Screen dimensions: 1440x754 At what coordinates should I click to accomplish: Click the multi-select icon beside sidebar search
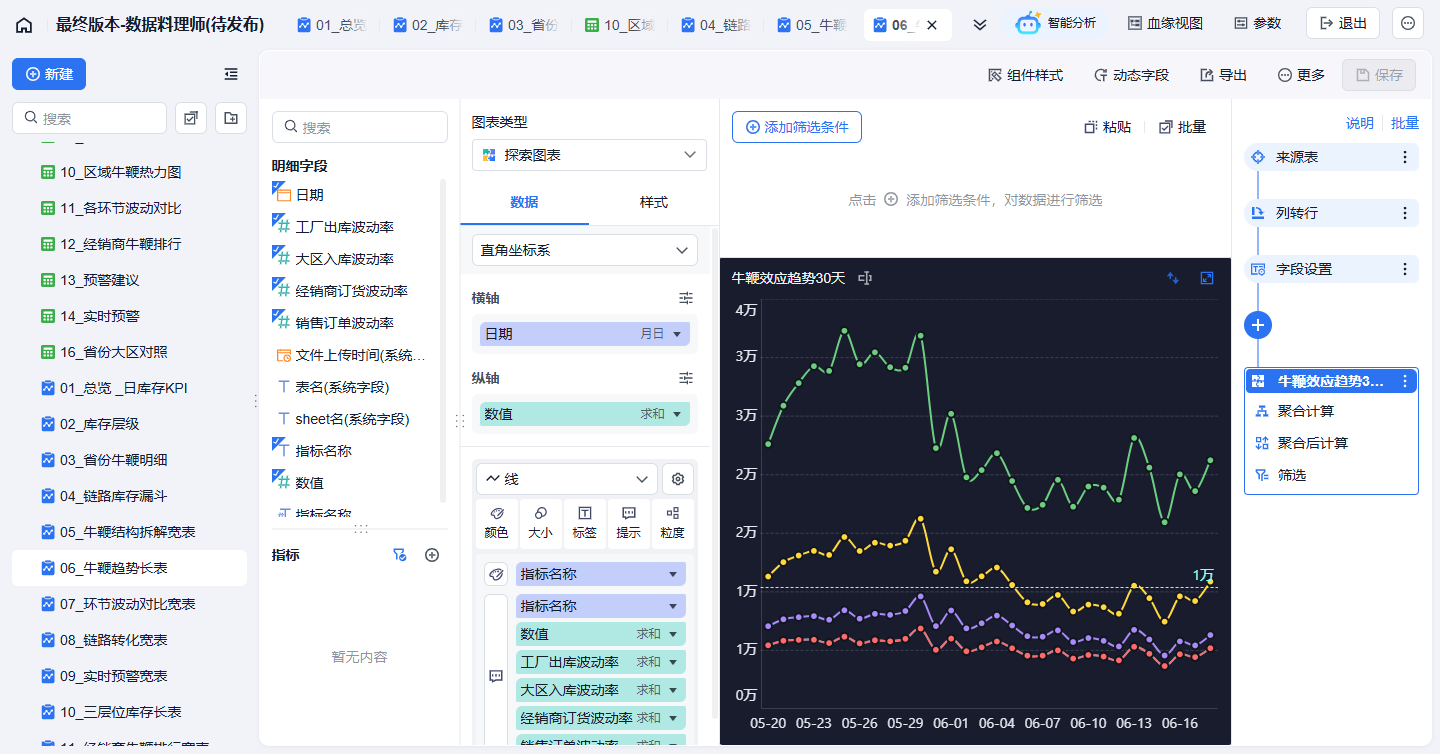coord(191,118)
